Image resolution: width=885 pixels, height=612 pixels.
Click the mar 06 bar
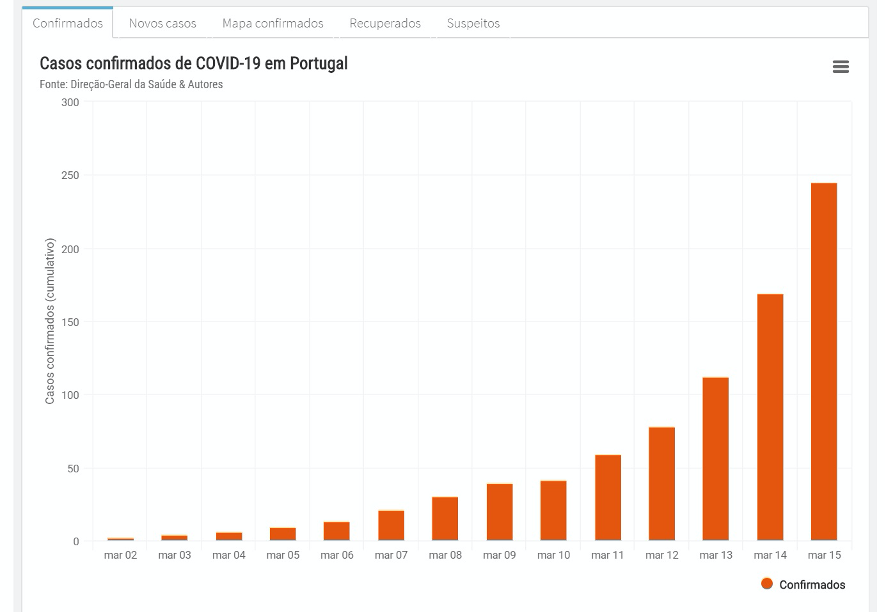pos(336,531)
